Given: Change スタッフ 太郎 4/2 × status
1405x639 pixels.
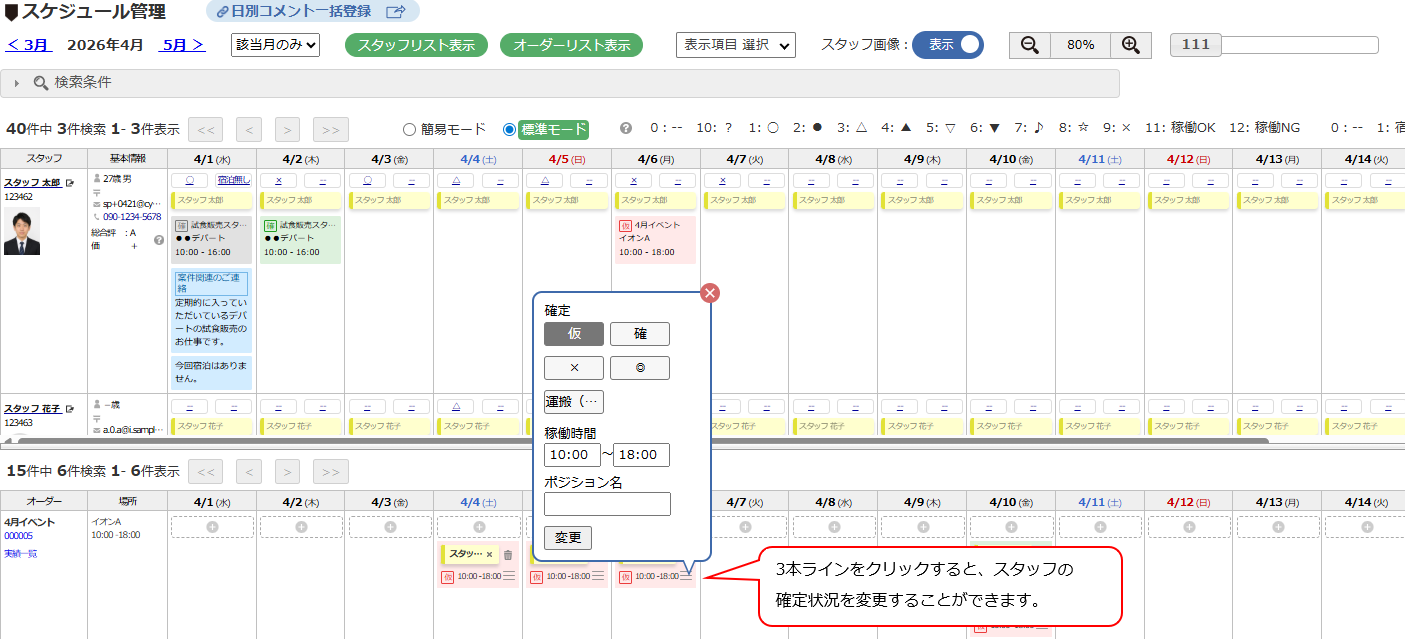Looking at the screenshot, I should (278, 181).
